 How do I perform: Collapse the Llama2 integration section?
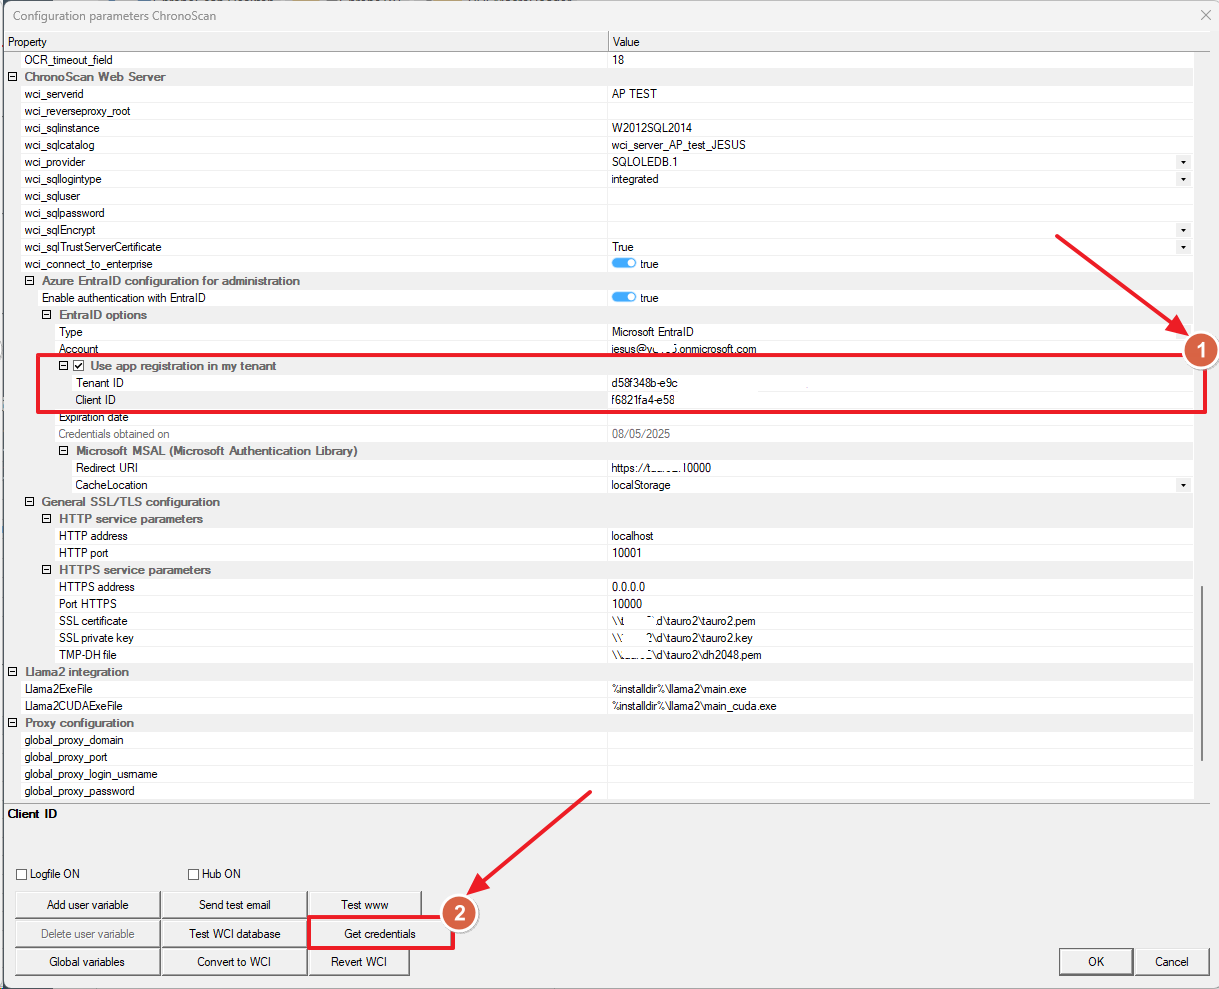13,672
